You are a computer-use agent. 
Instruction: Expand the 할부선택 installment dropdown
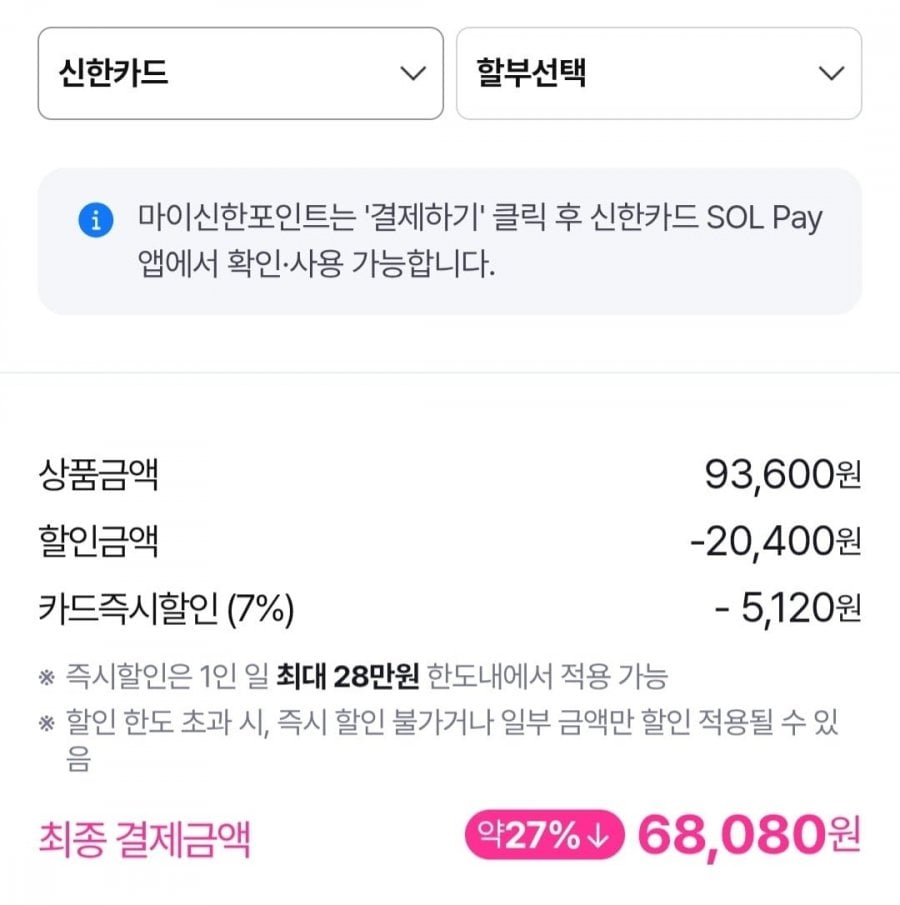point(658,73)
